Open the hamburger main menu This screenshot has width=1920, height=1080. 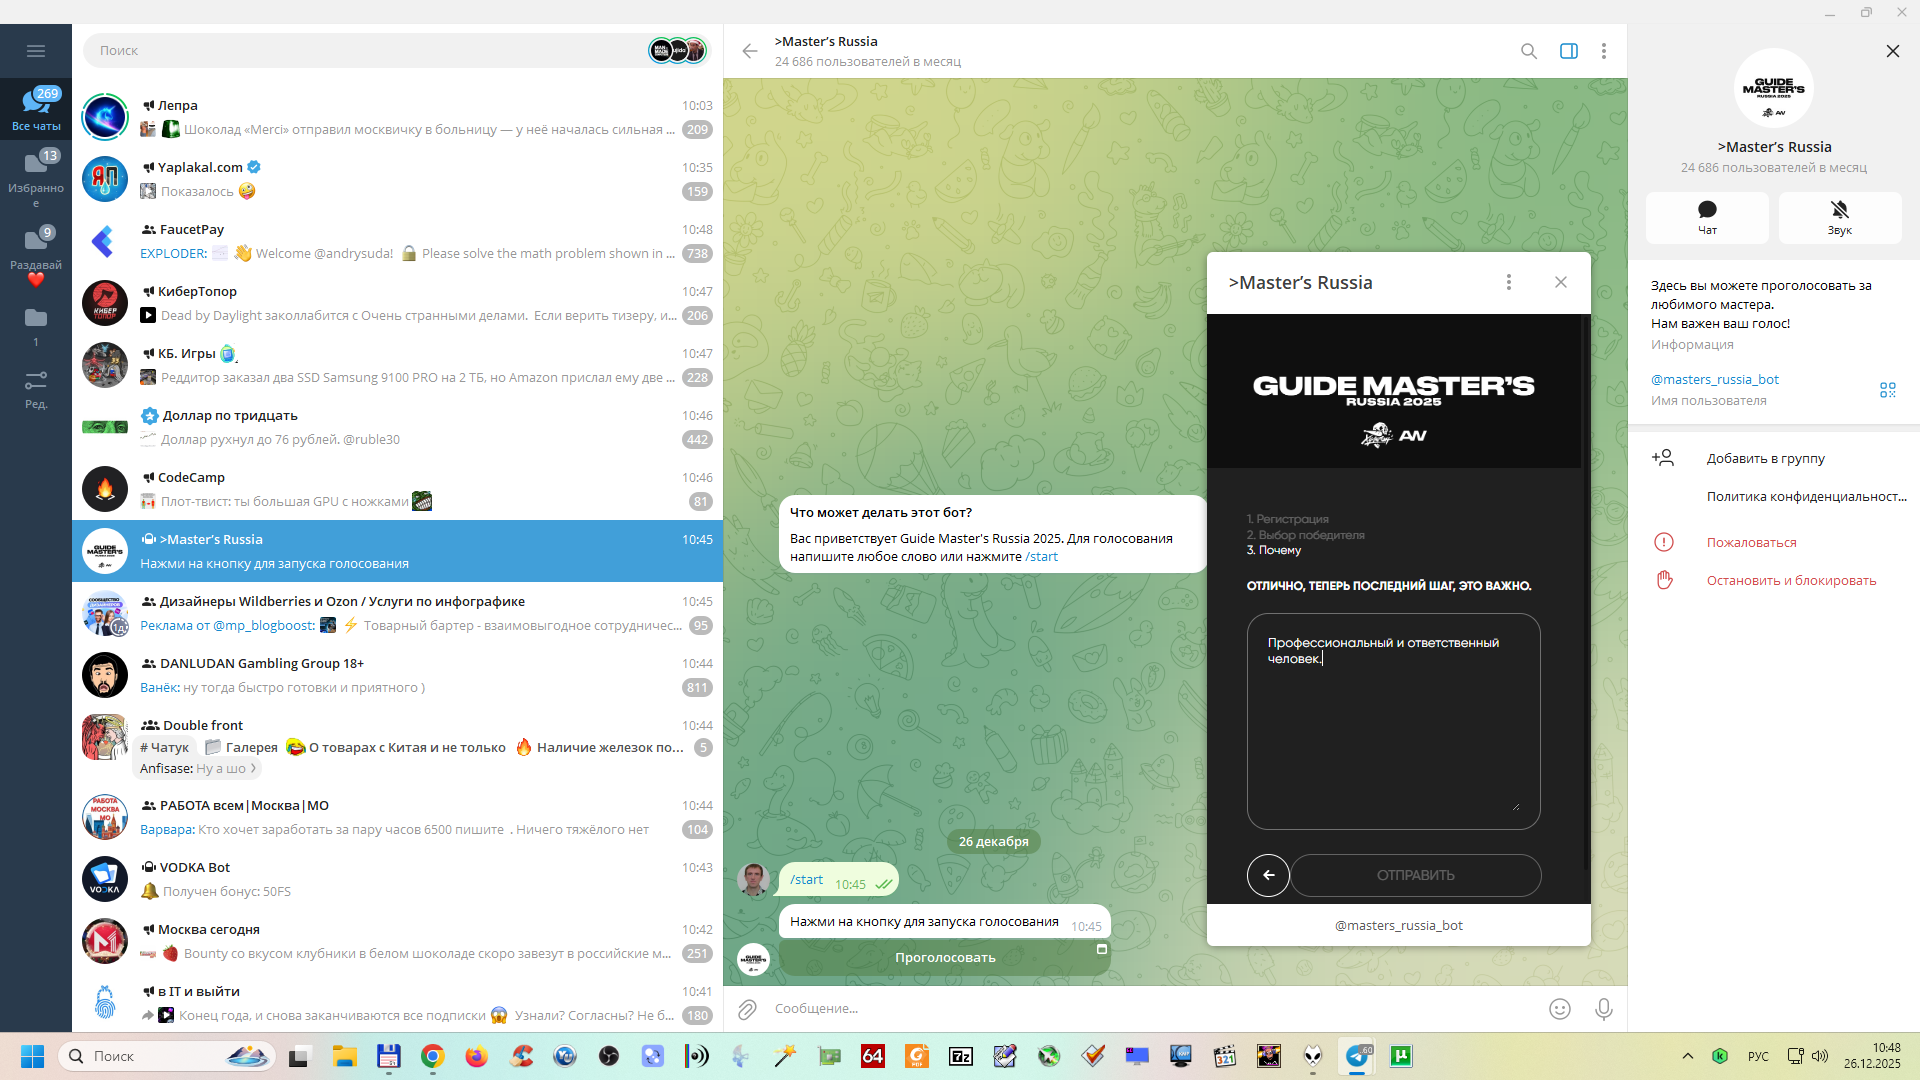coord(36,51)
